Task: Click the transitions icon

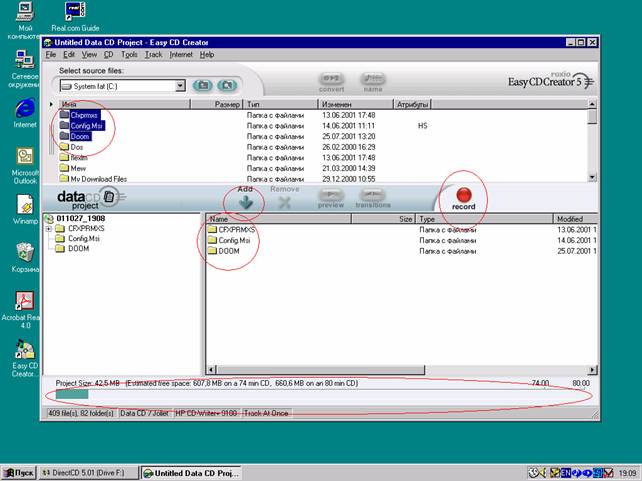Action: point(373,197)
